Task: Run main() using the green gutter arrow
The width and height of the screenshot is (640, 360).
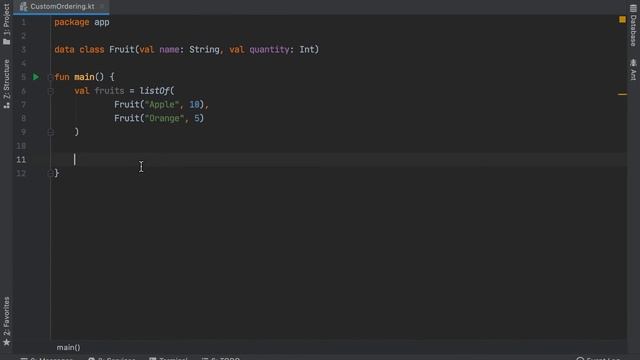Action: pyautogui.click(x=36, y=77)
